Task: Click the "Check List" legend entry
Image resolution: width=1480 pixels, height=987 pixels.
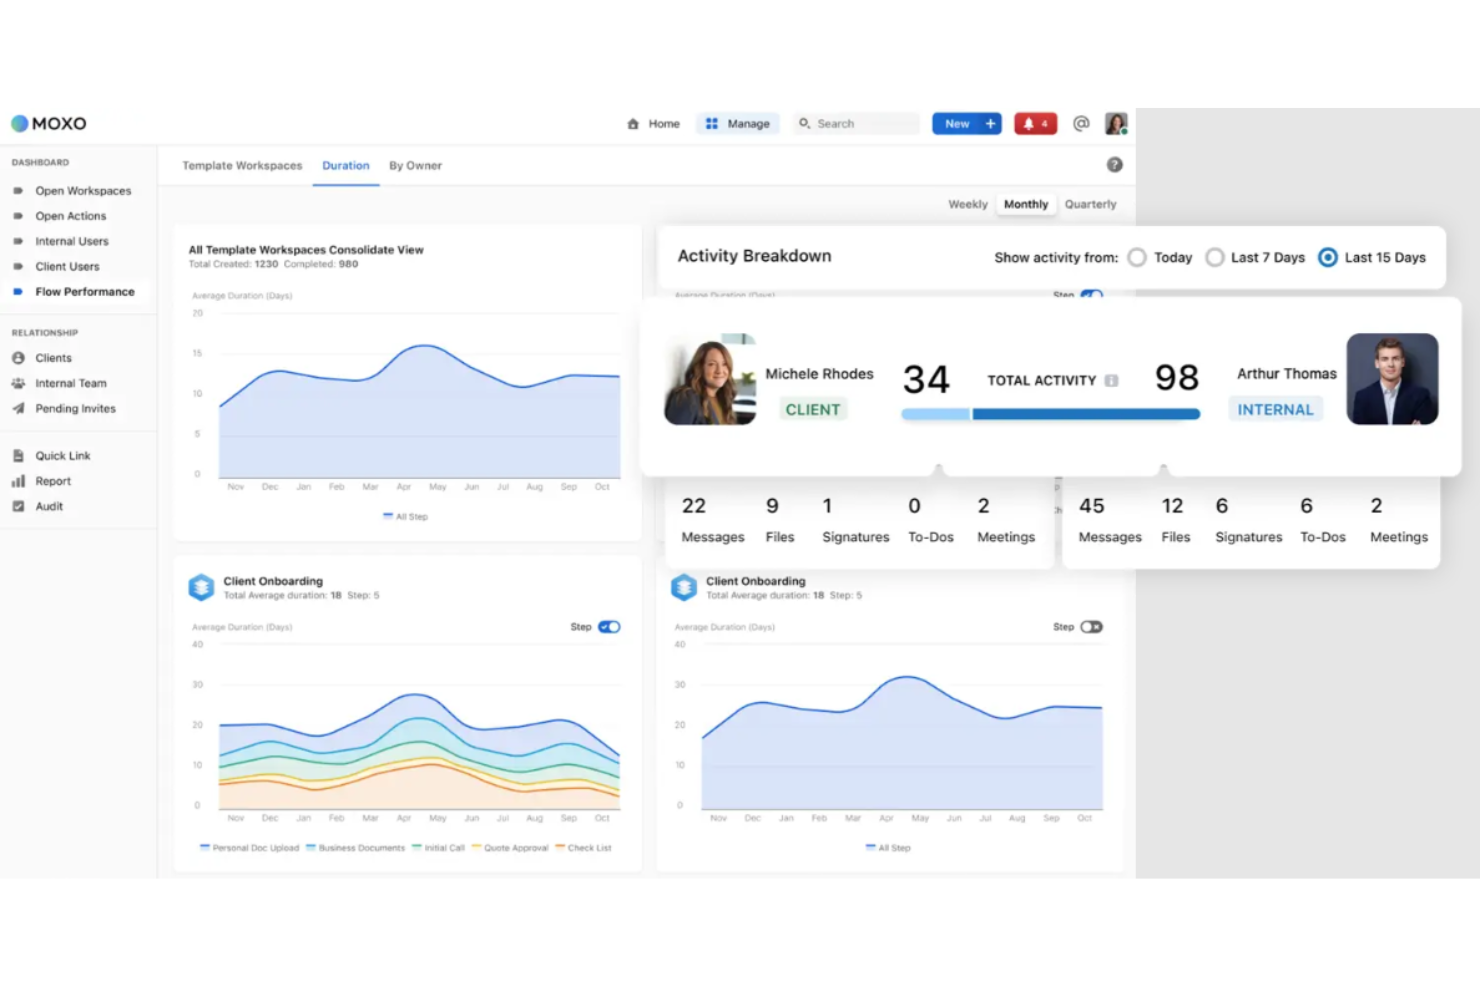Action: pyautogui.click(x=583, y=848)
